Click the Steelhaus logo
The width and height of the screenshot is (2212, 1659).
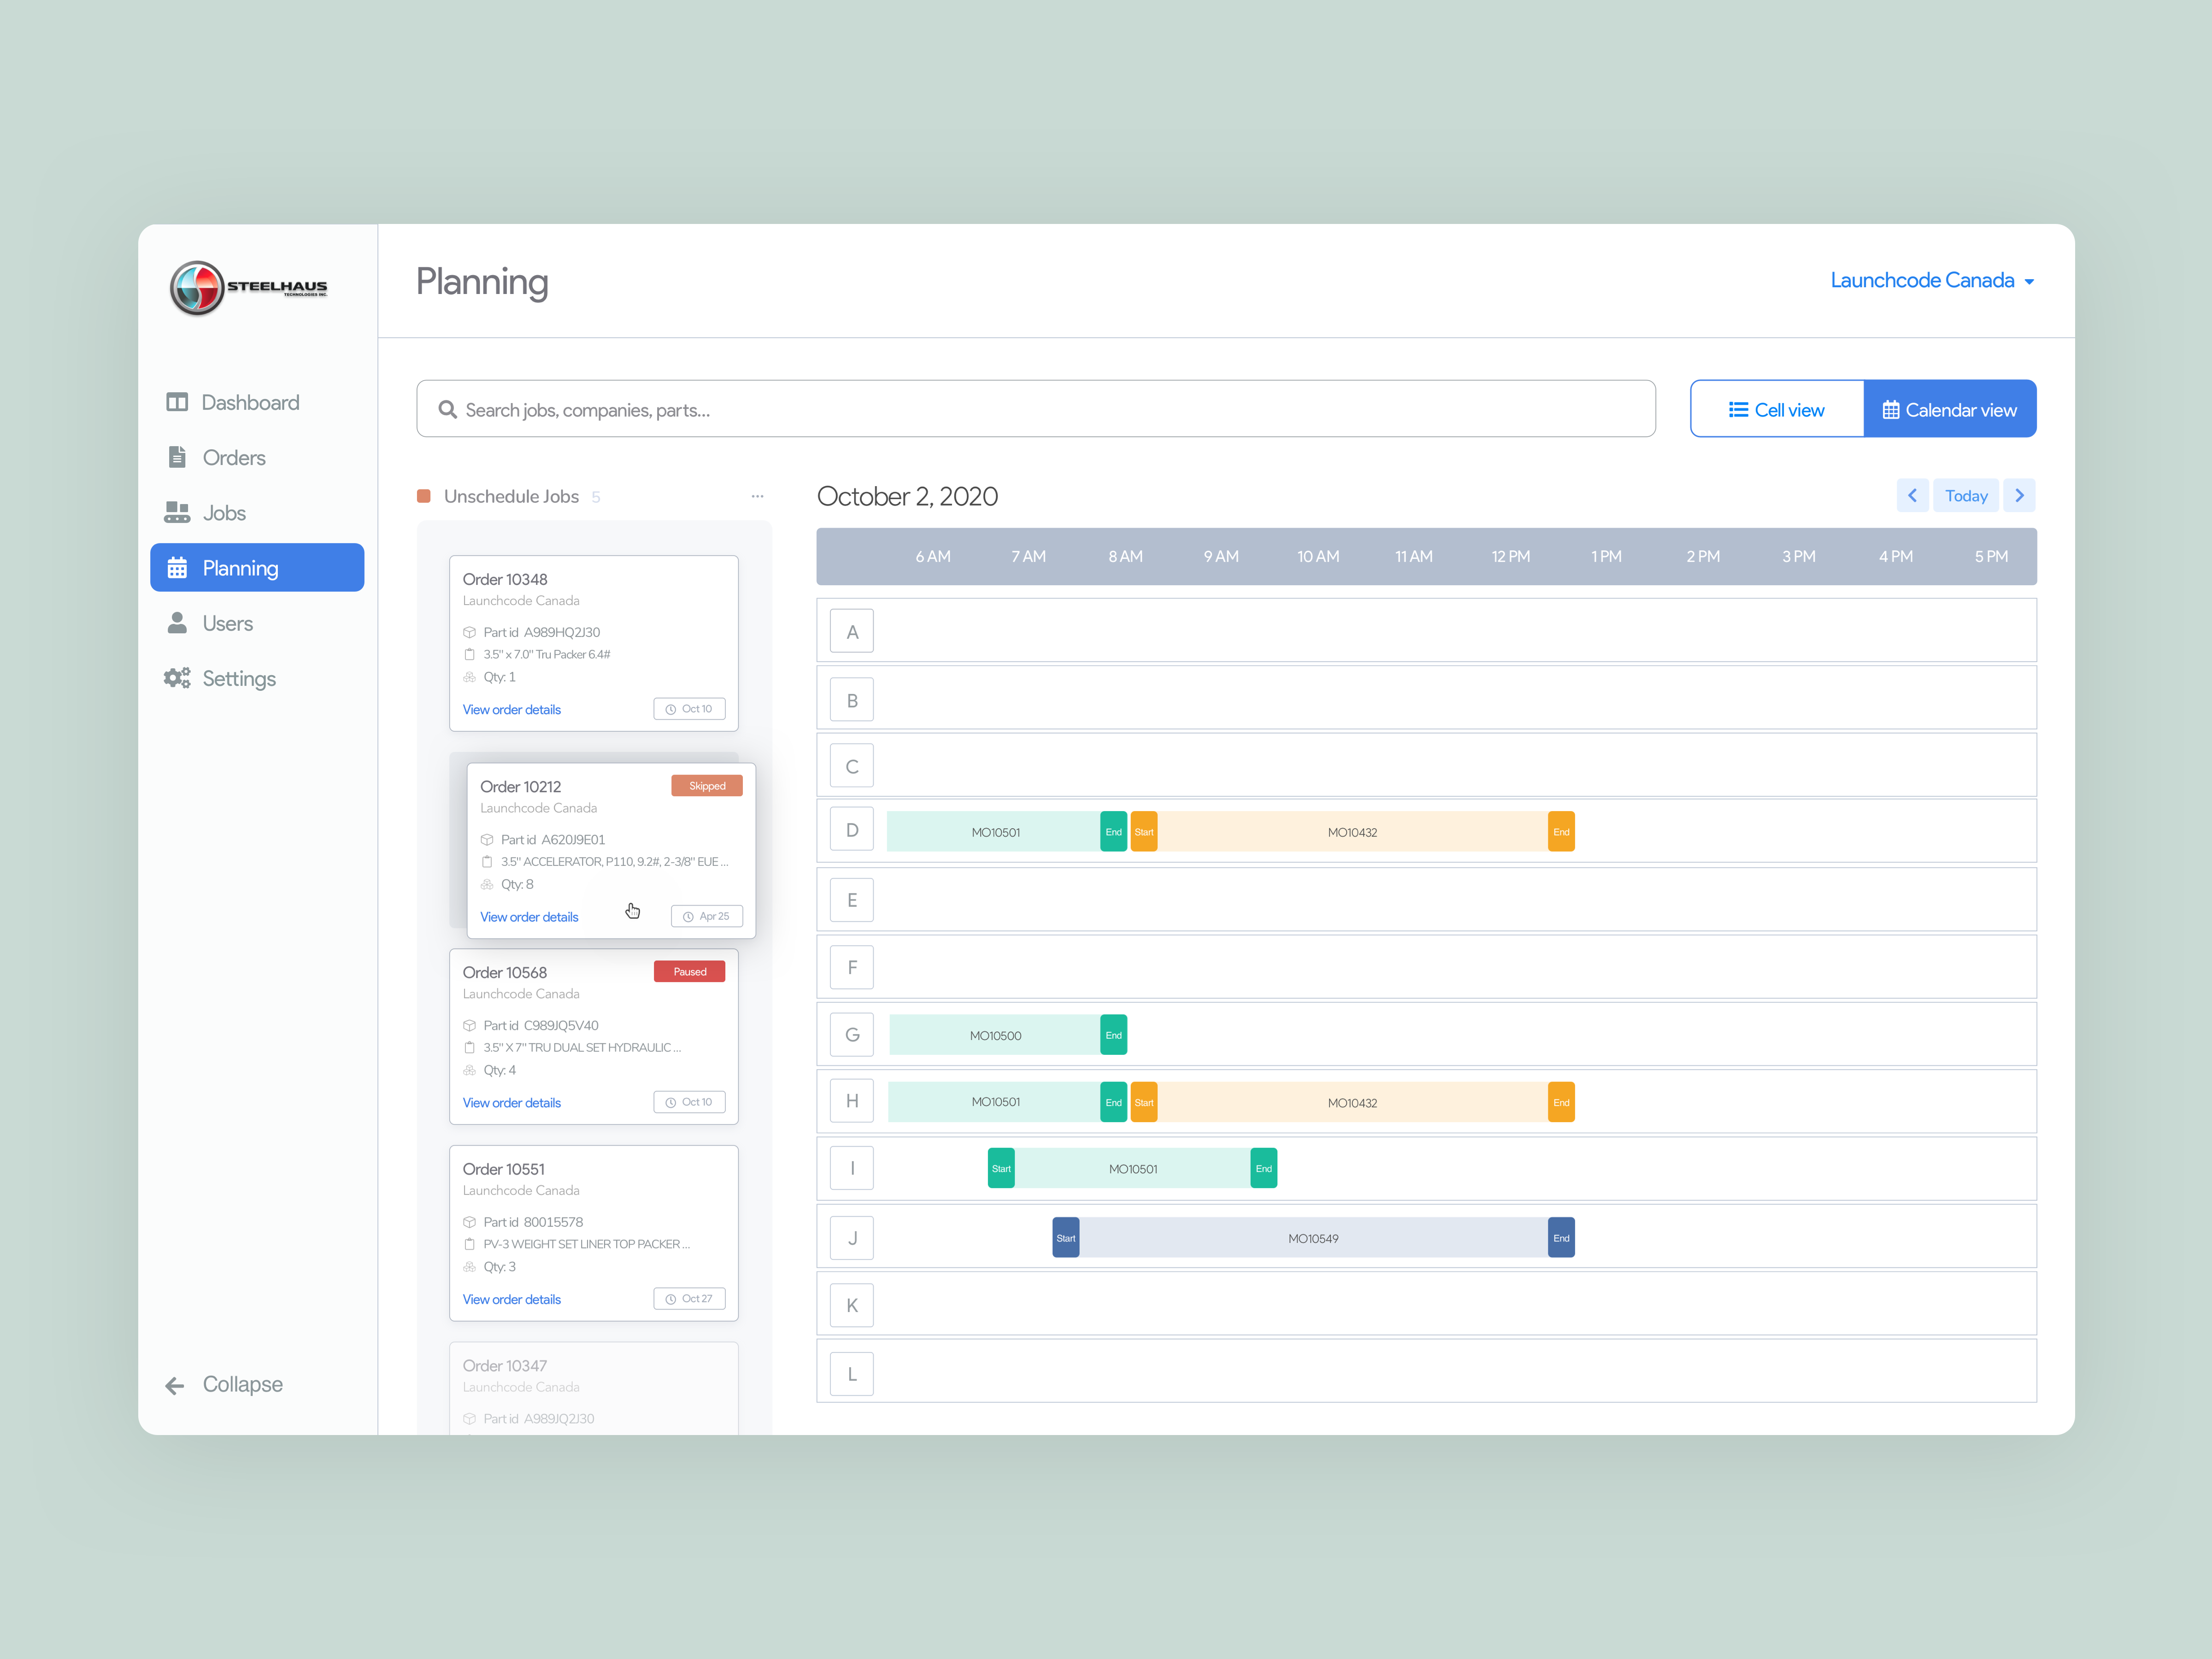point(249,288)
